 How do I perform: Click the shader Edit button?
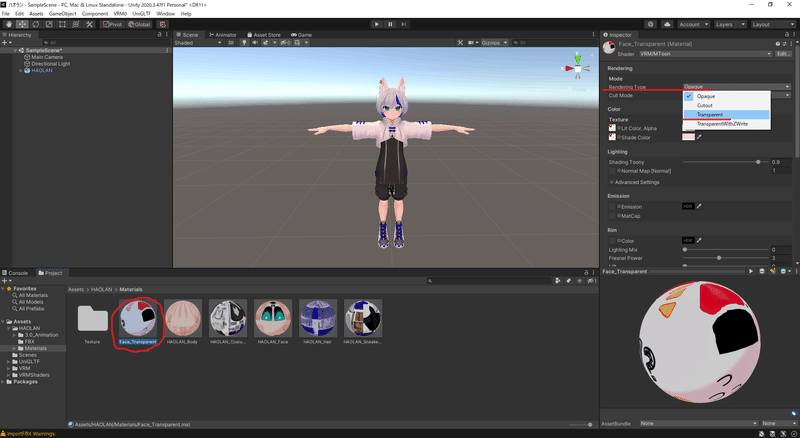[784, 54]
